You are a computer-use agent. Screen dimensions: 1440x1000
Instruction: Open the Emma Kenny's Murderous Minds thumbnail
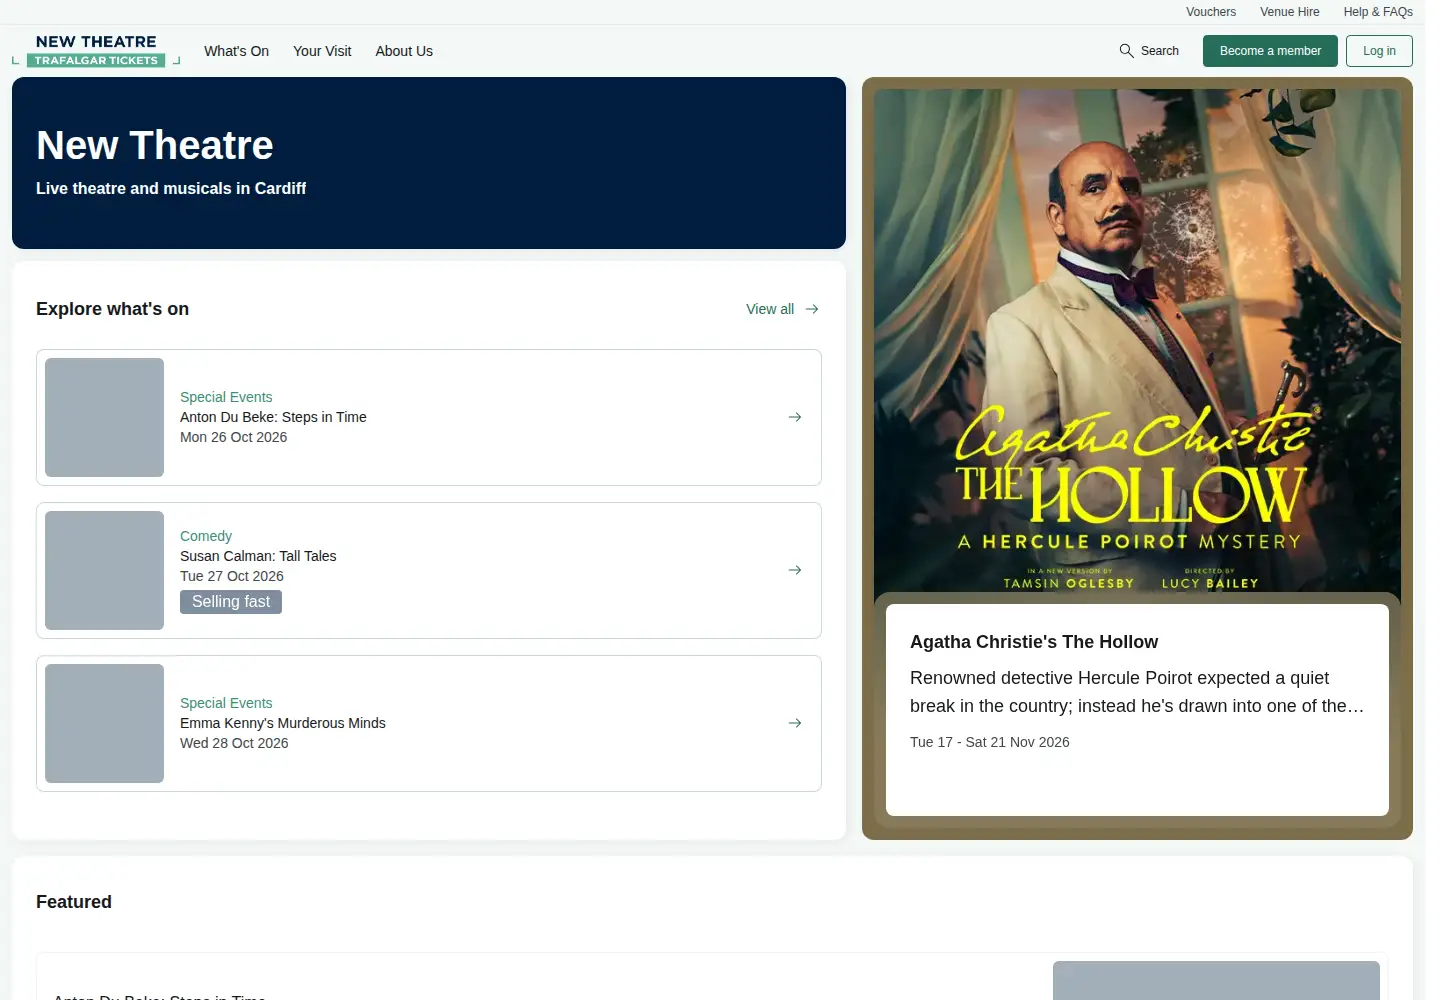click(x=104, y=723)
